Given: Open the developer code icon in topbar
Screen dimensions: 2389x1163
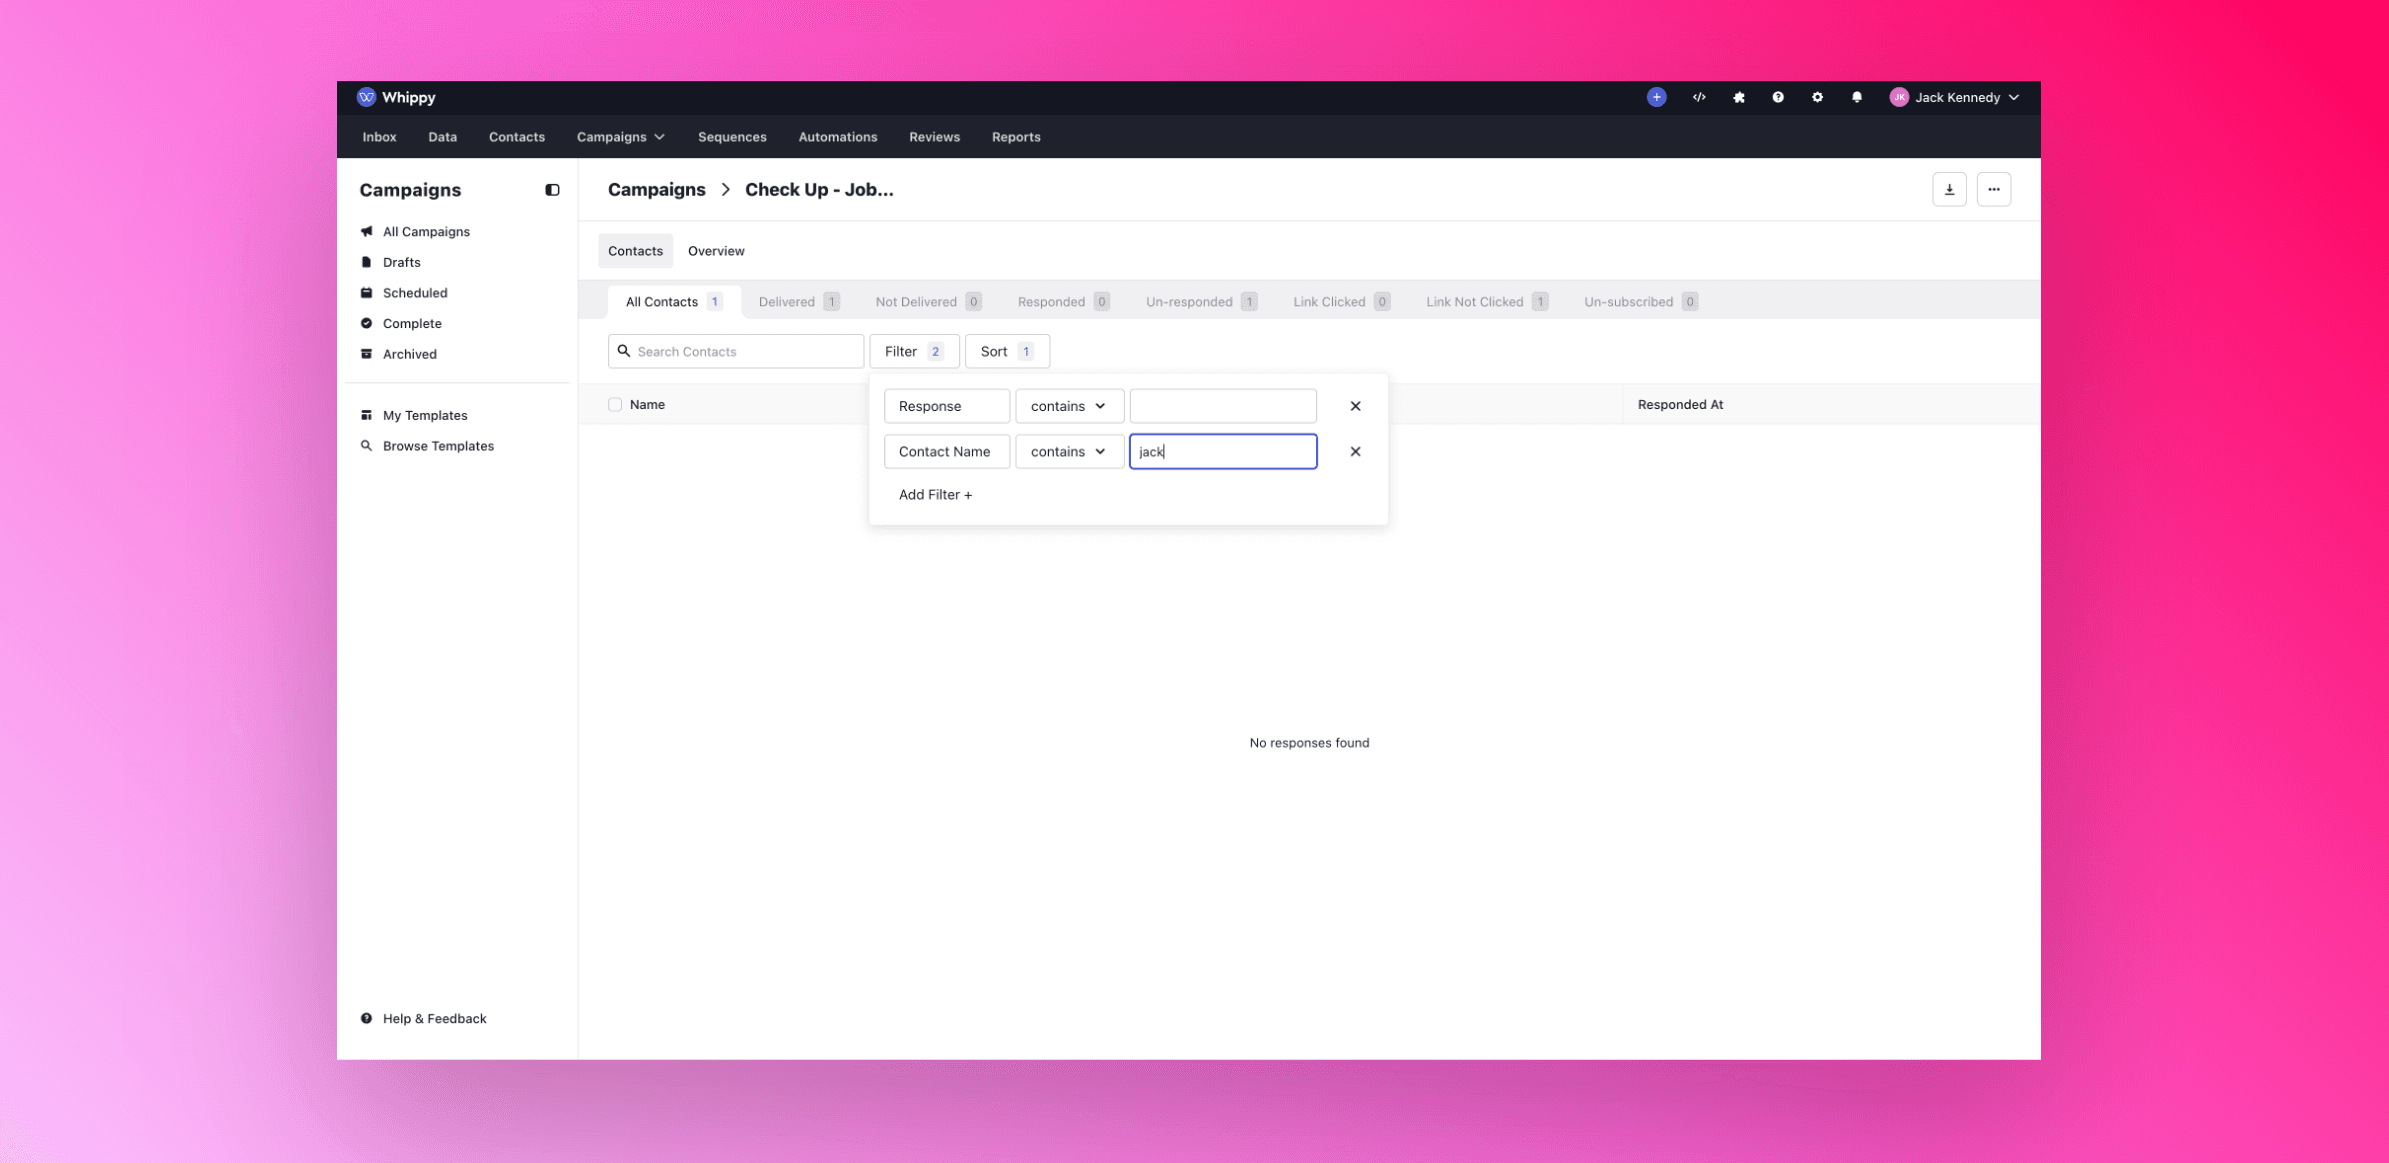Looking at the screenshot, I should click(1698, 97).
